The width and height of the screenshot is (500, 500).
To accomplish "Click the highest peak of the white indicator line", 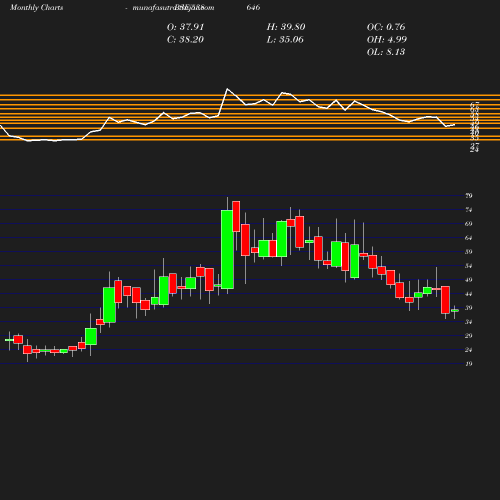I will (x=227, y=89).
